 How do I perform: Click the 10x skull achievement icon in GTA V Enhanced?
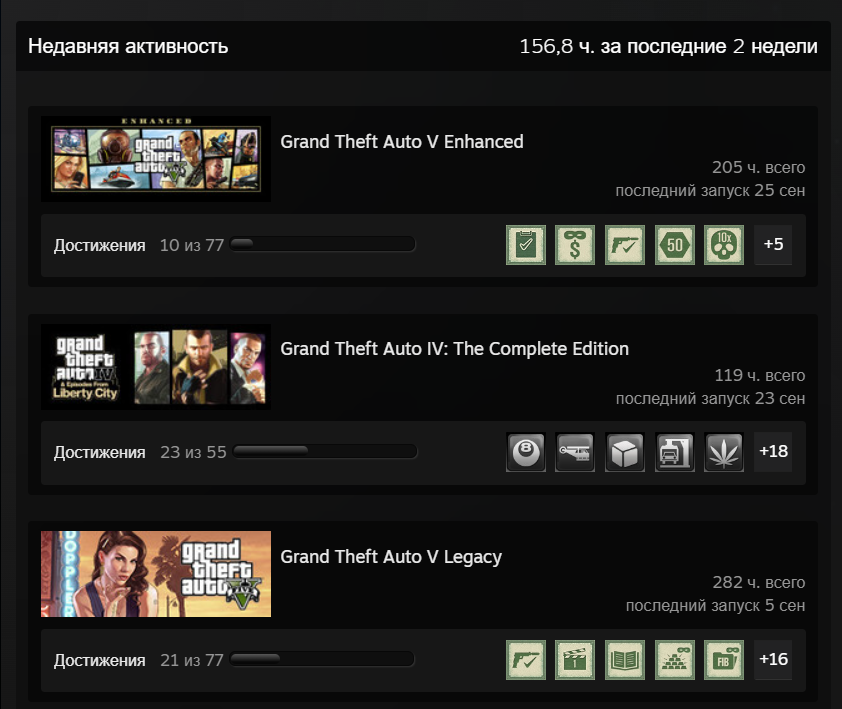724,245
